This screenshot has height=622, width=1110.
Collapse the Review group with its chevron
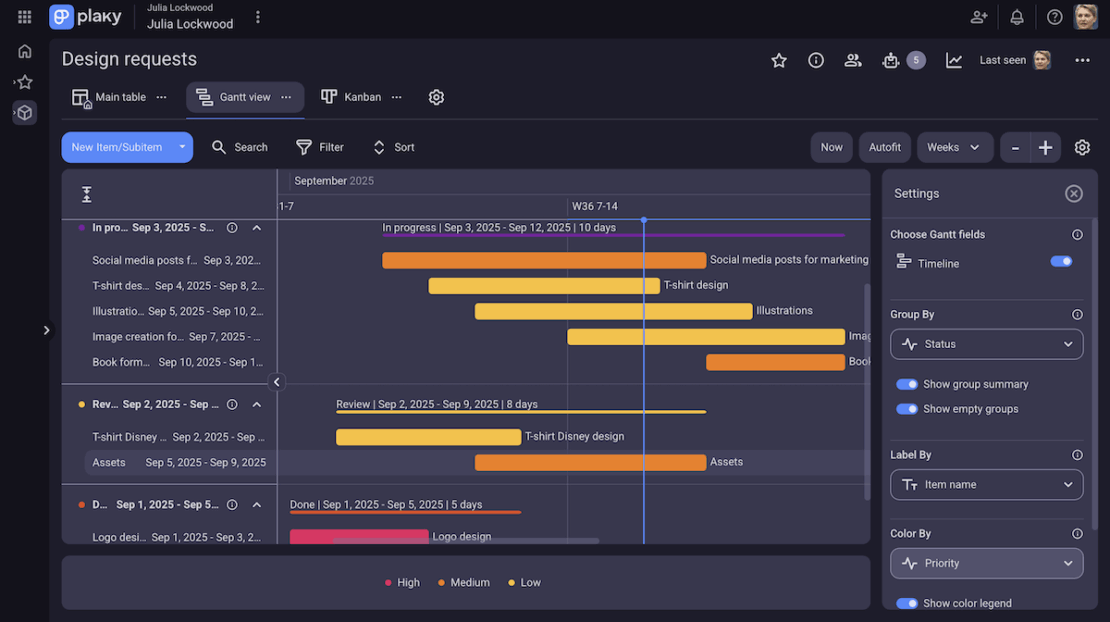(x=256, y=404)
